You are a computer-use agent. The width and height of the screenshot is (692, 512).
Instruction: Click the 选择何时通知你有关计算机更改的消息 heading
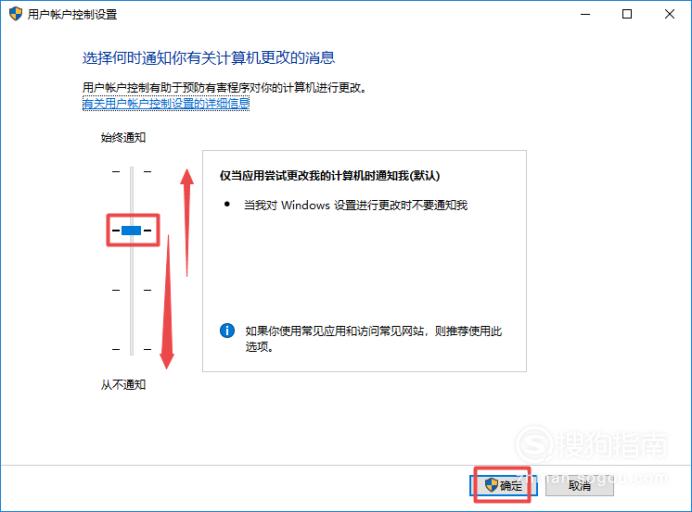209,58
